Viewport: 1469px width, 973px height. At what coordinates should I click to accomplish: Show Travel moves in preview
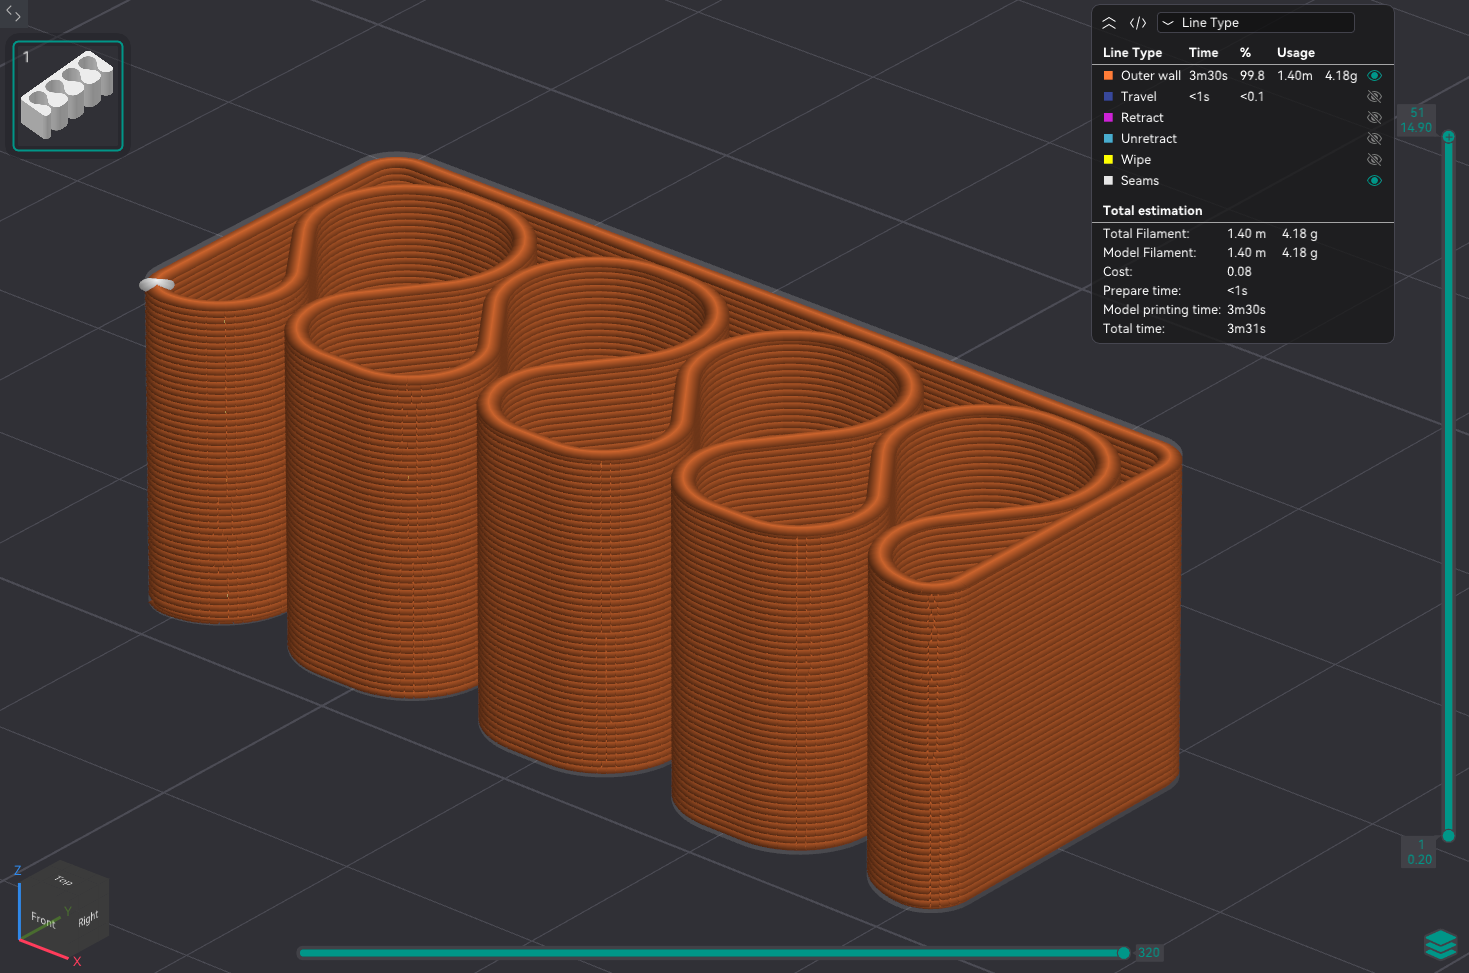1374,97
